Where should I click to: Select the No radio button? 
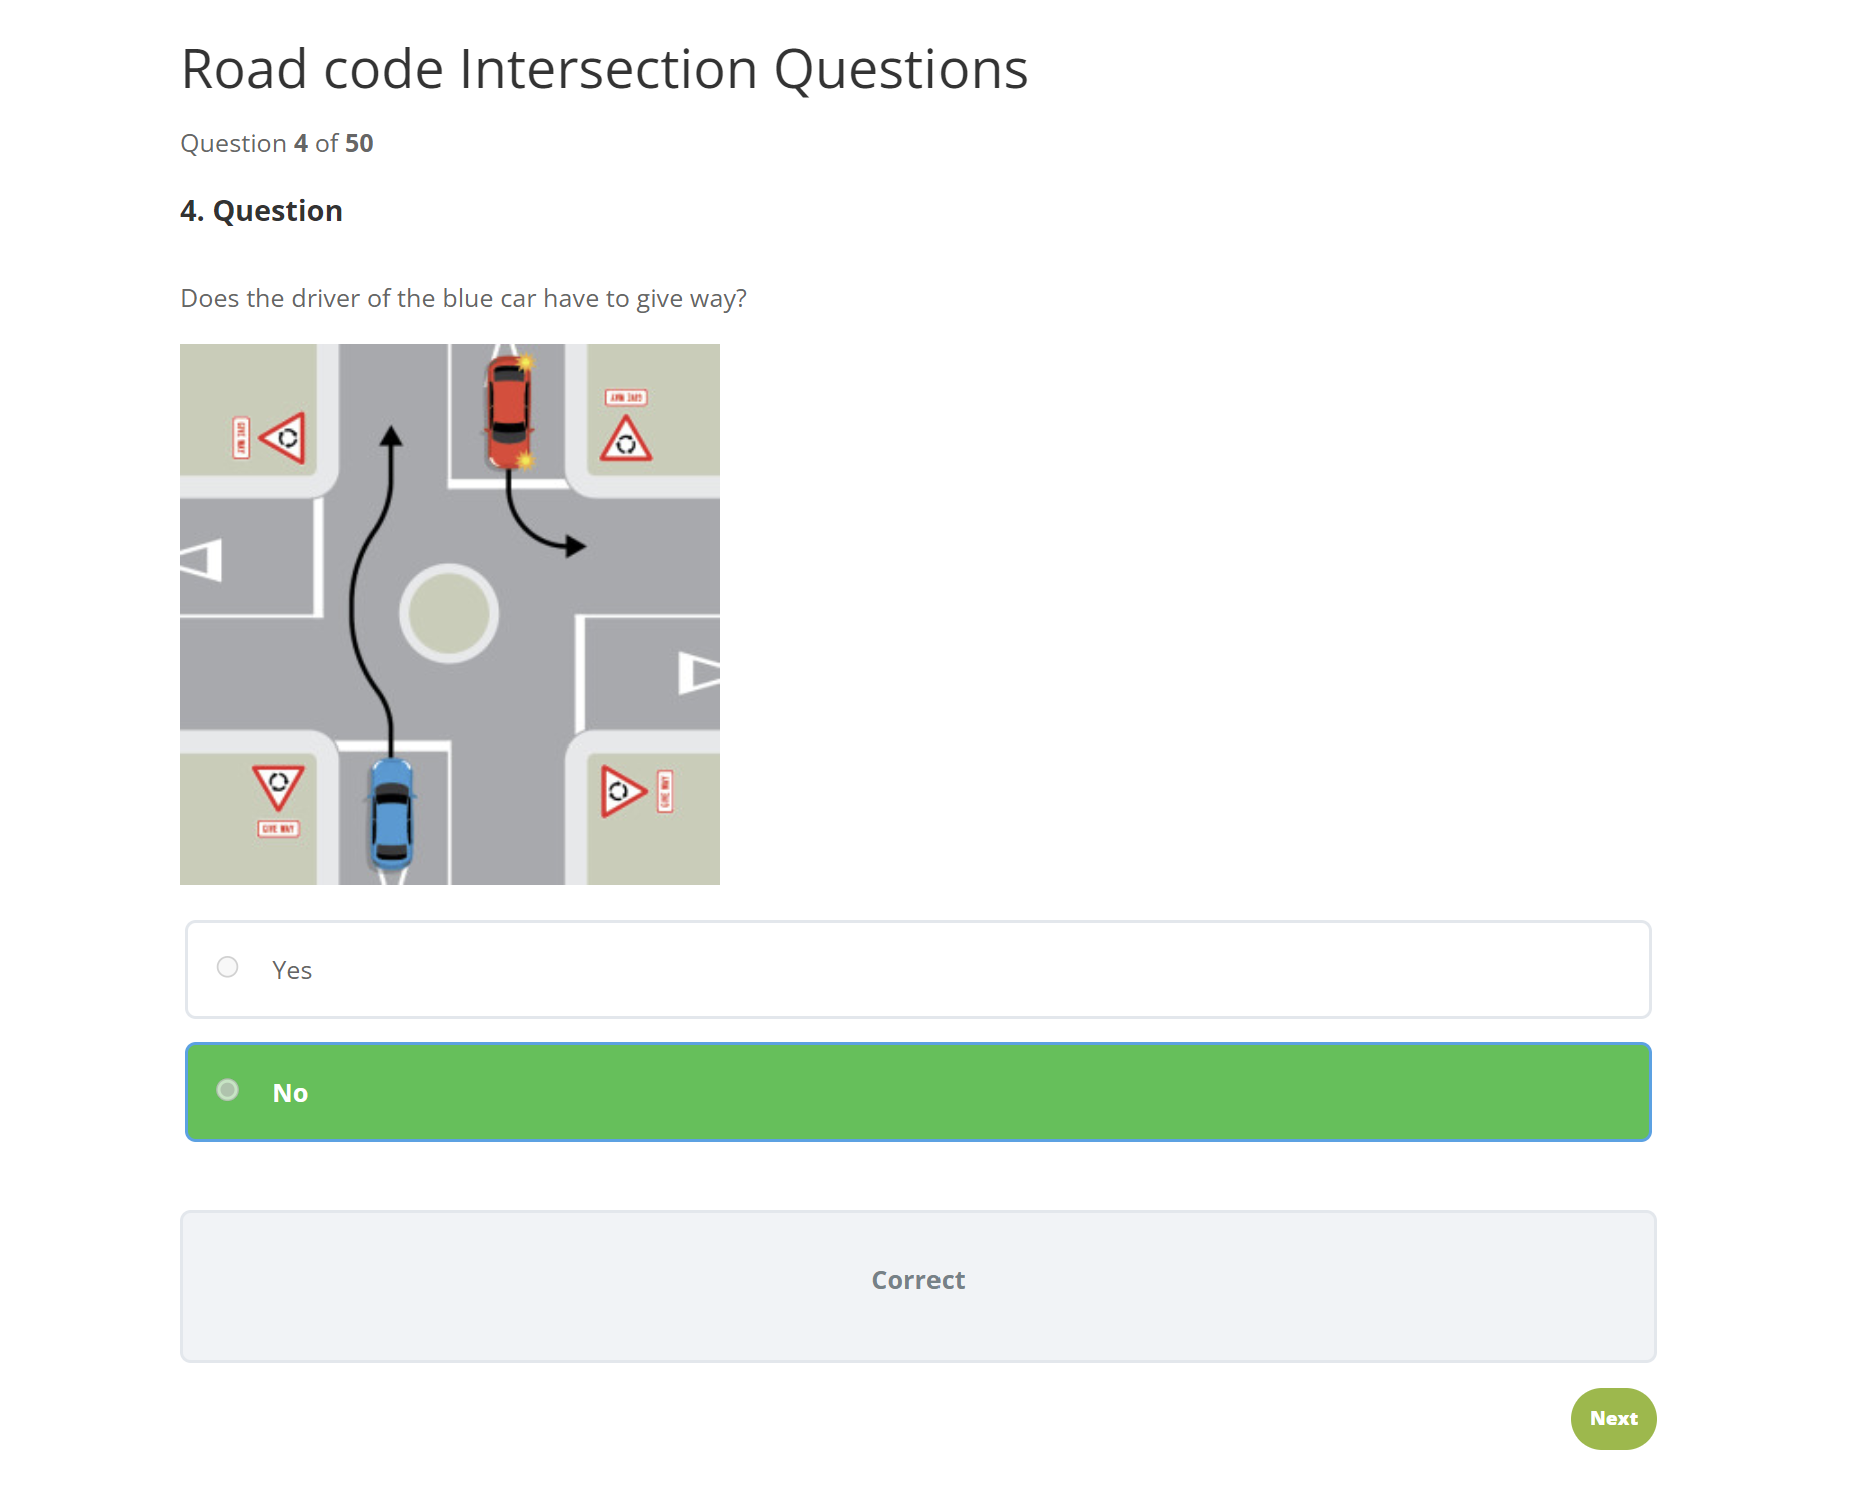227,1090
